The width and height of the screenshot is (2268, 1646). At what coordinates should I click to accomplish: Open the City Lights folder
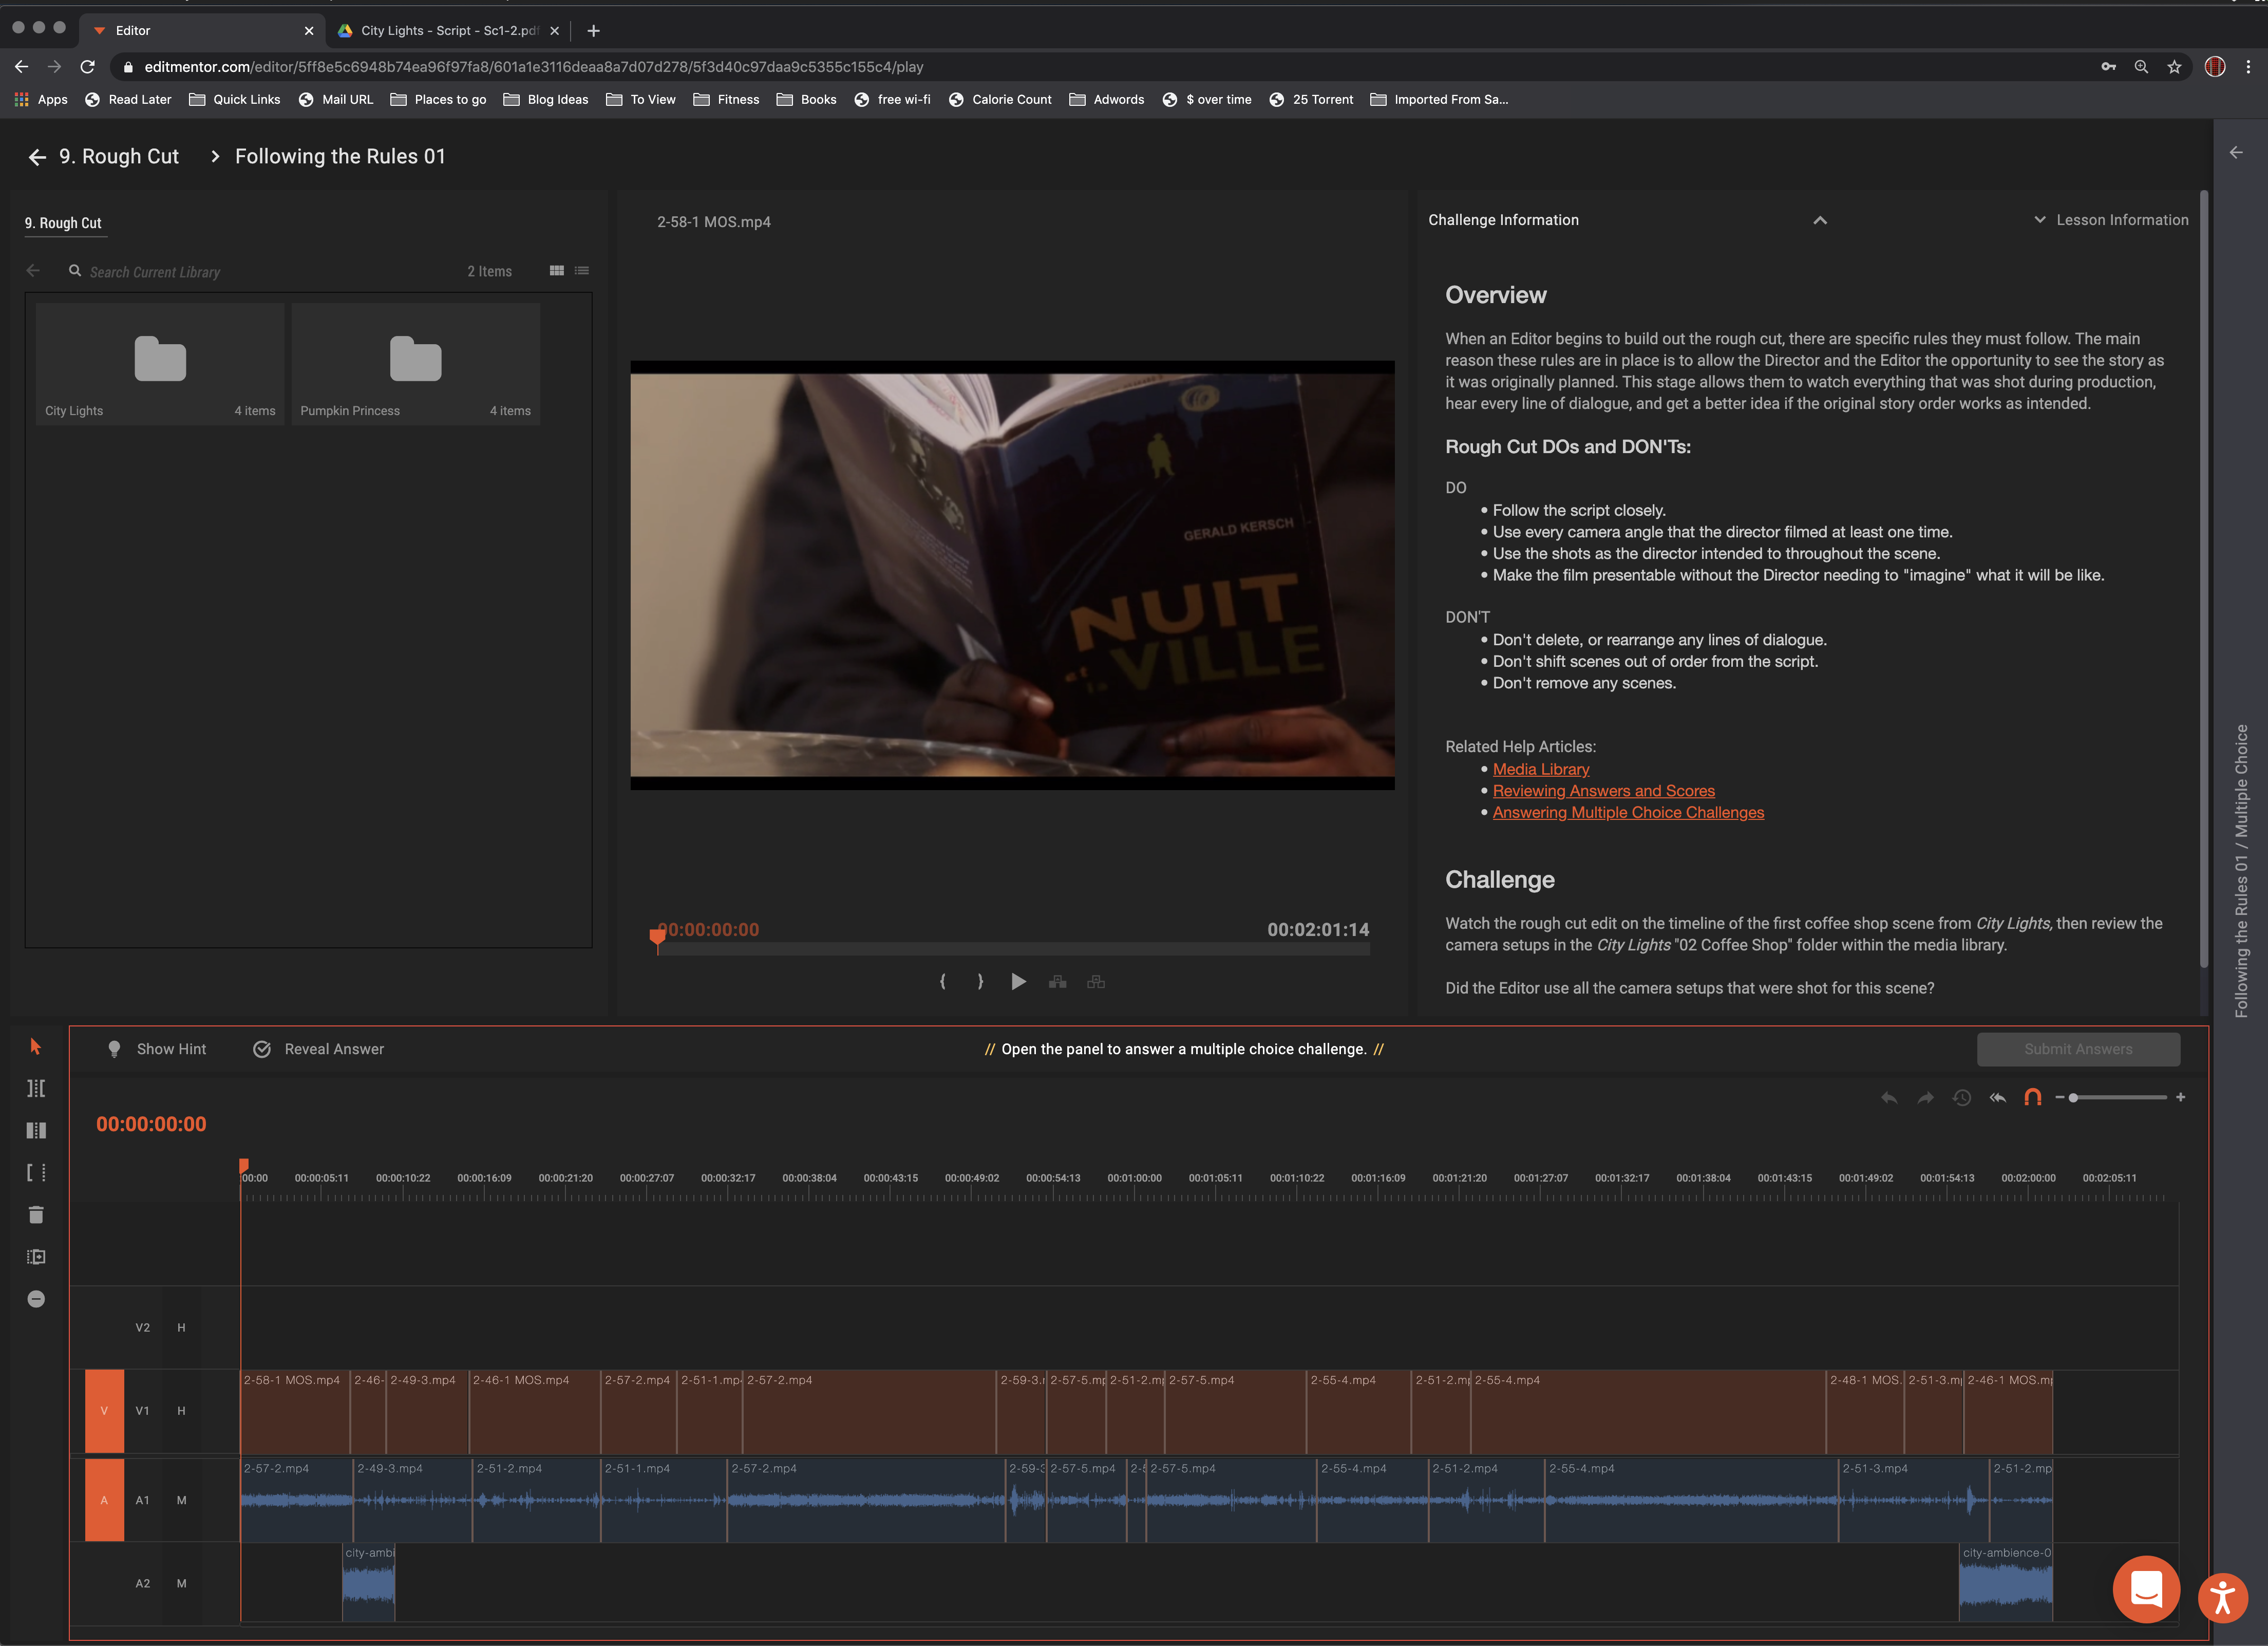click(160, 364)
